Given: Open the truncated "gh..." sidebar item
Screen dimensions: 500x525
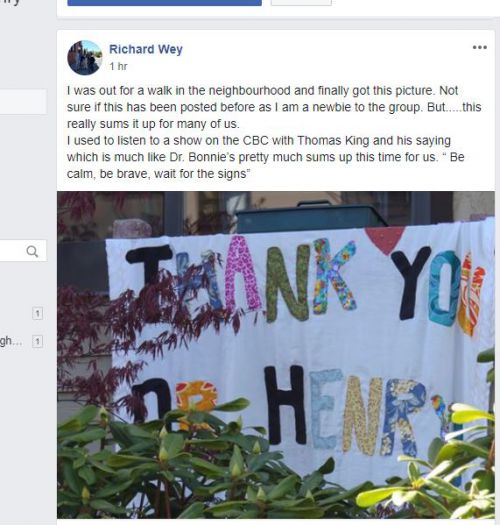Looking at the screenshot, I should (x=11, y=341).
